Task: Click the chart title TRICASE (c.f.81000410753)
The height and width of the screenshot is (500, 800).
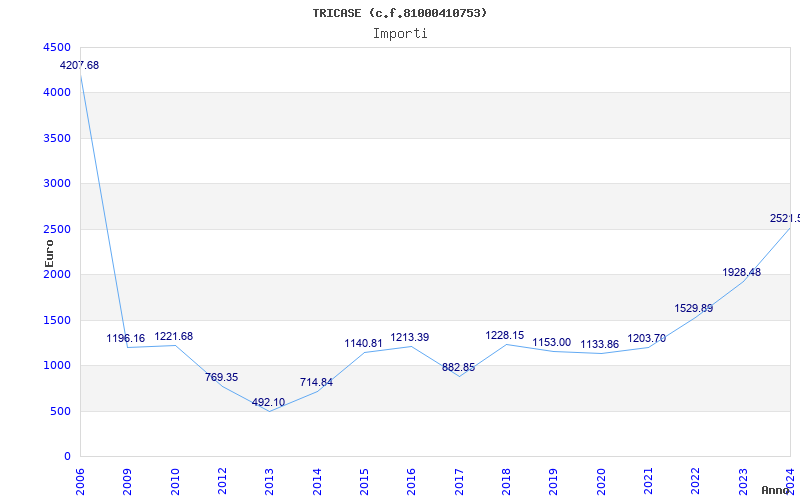Action: coord(400,13)
